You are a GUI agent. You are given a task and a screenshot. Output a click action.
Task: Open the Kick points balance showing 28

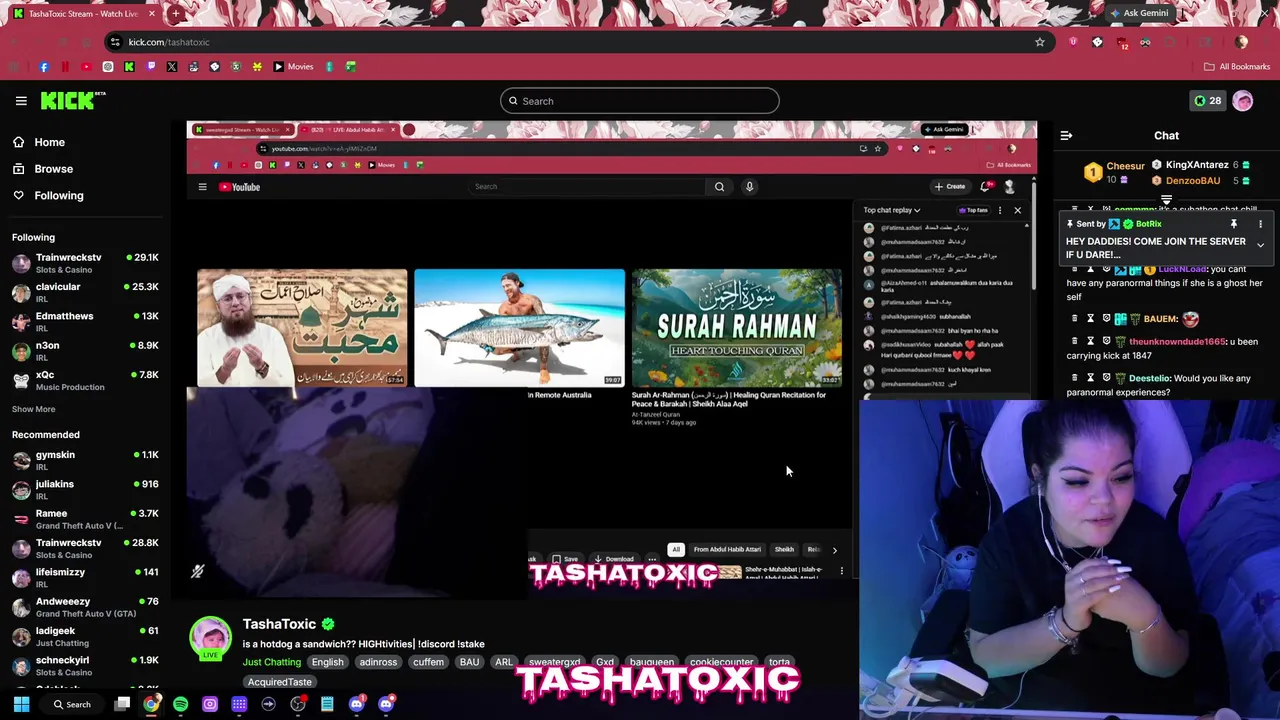click(1207, 101)
